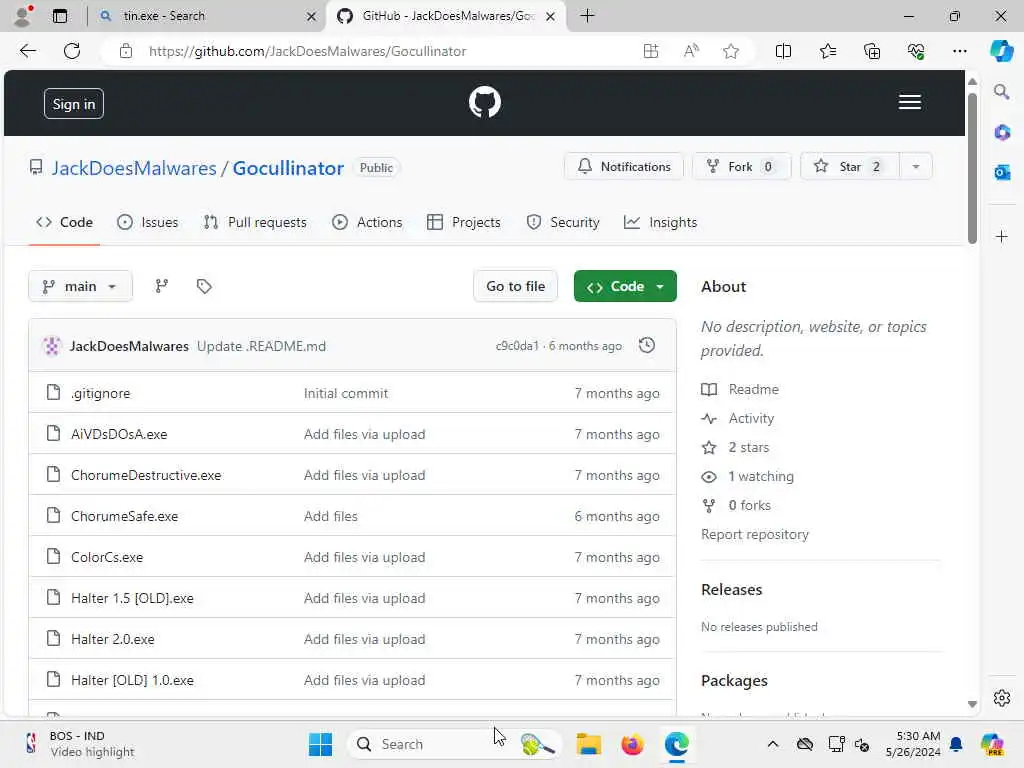1024x768 pixels.
Task: Close the tin.exe Search tab
Action: pos(312,16)
